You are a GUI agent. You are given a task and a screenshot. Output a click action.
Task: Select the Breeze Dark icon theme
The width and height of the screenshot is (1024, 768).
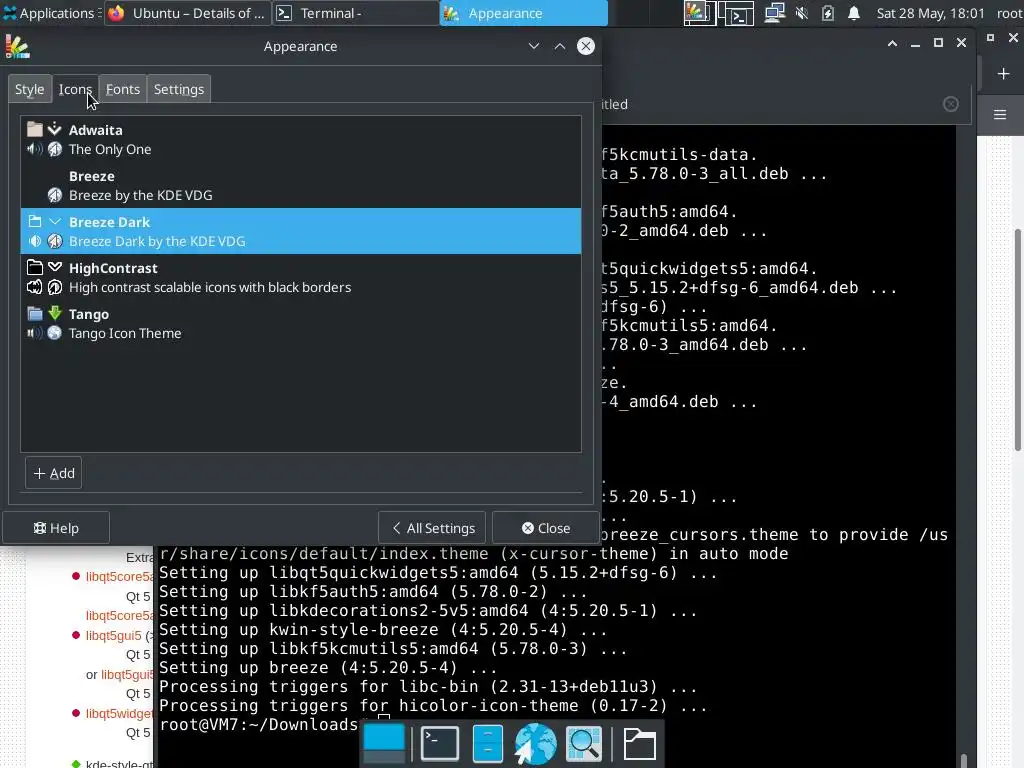[300, 231]
